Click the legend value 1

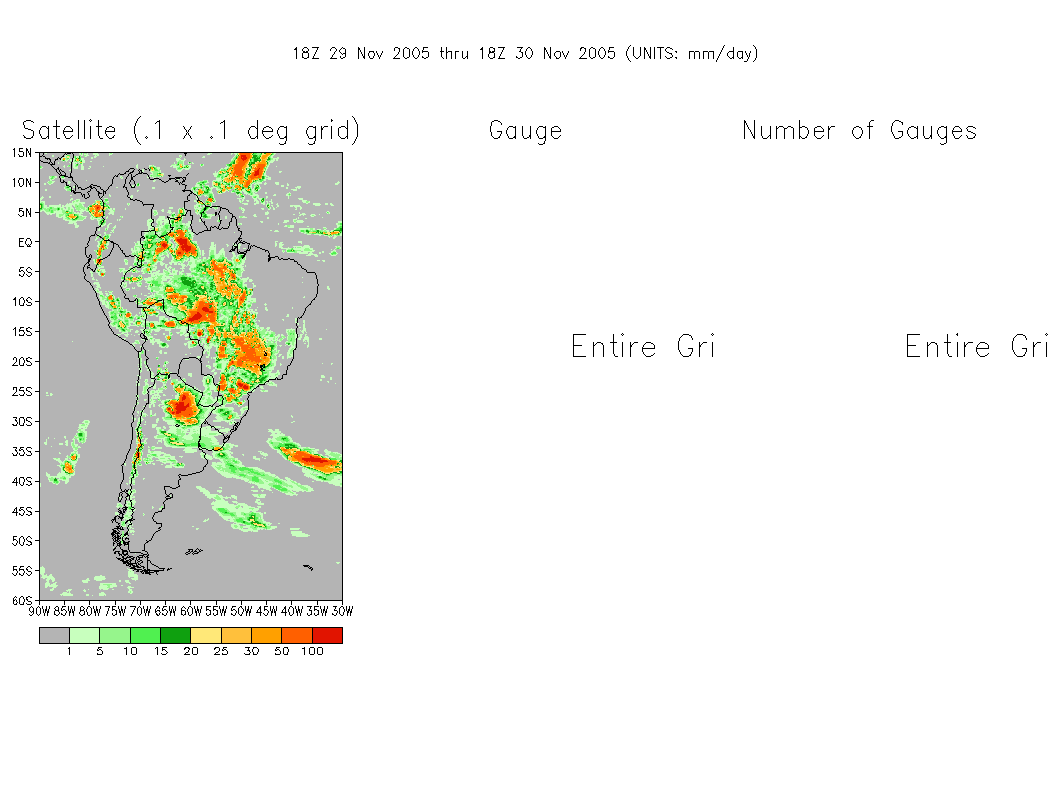click(x=70, y=651)
